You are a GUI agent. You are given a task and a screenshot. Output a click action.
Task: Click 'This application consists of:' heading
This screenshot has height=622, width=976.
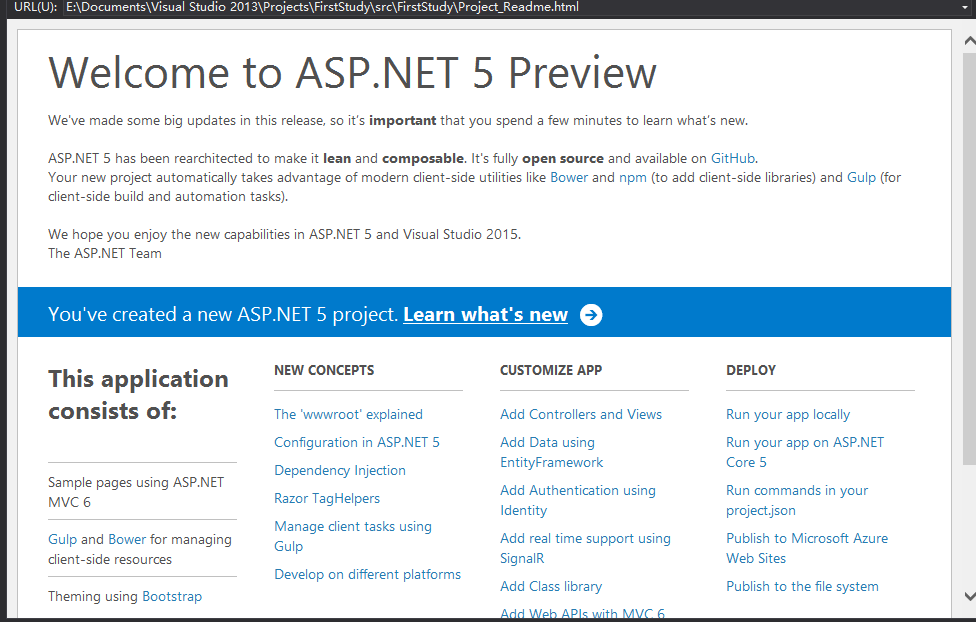point(138,395)
